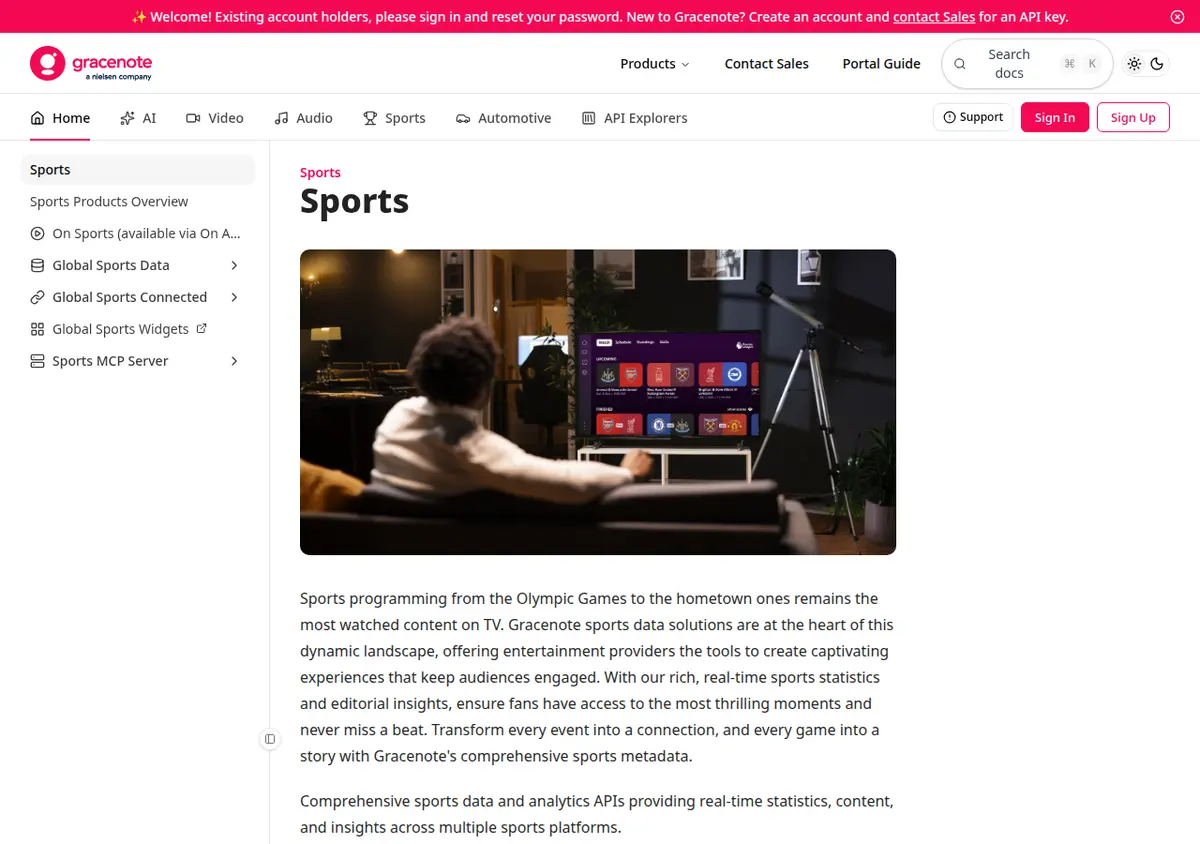Viewport: 1200px width, 844px height.
Task: Click the Audio music note icon
Action: (281, 118)
